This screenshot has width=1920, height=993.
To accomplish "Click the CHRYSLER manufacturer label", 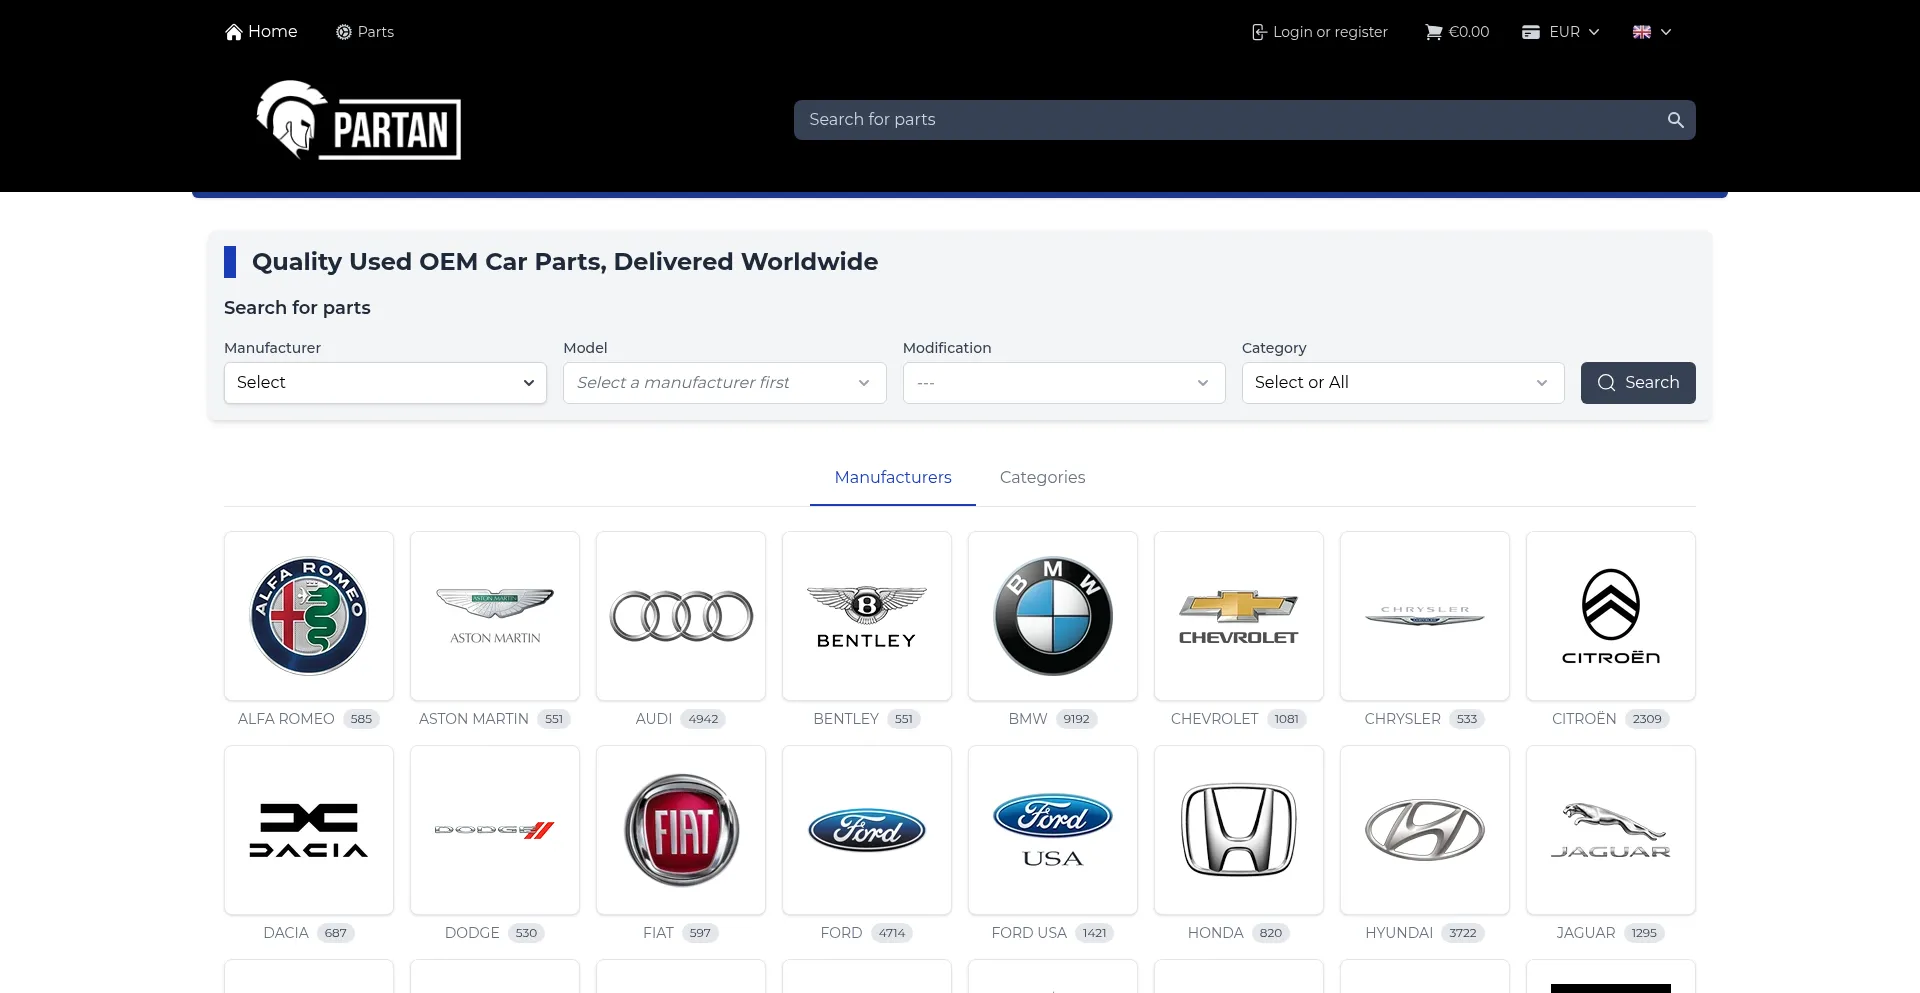I will [x=1402, y=719].
